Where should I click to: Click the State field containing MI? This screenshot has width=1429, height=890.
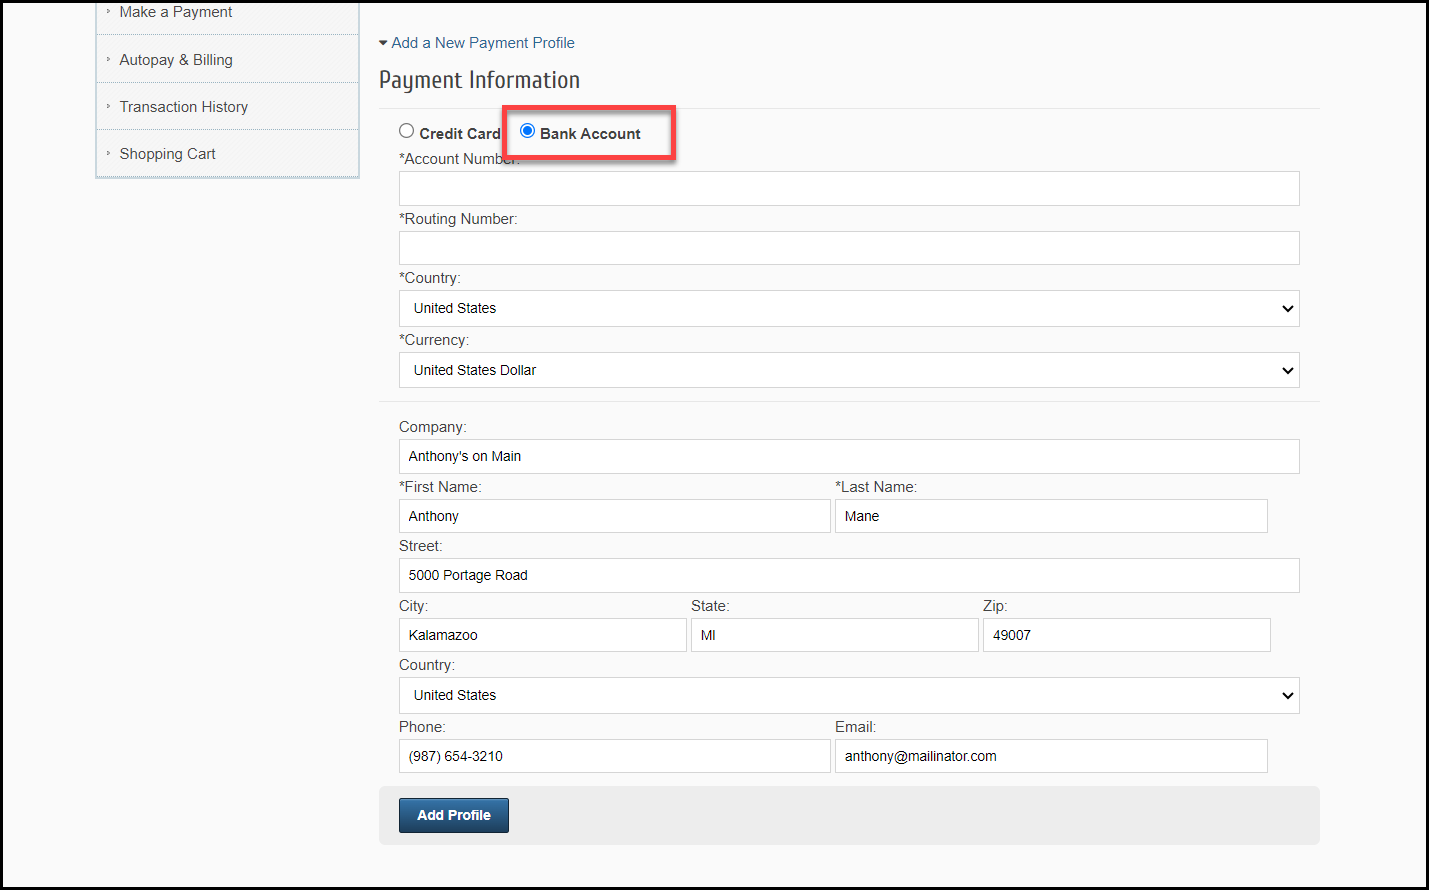(835, 635)
